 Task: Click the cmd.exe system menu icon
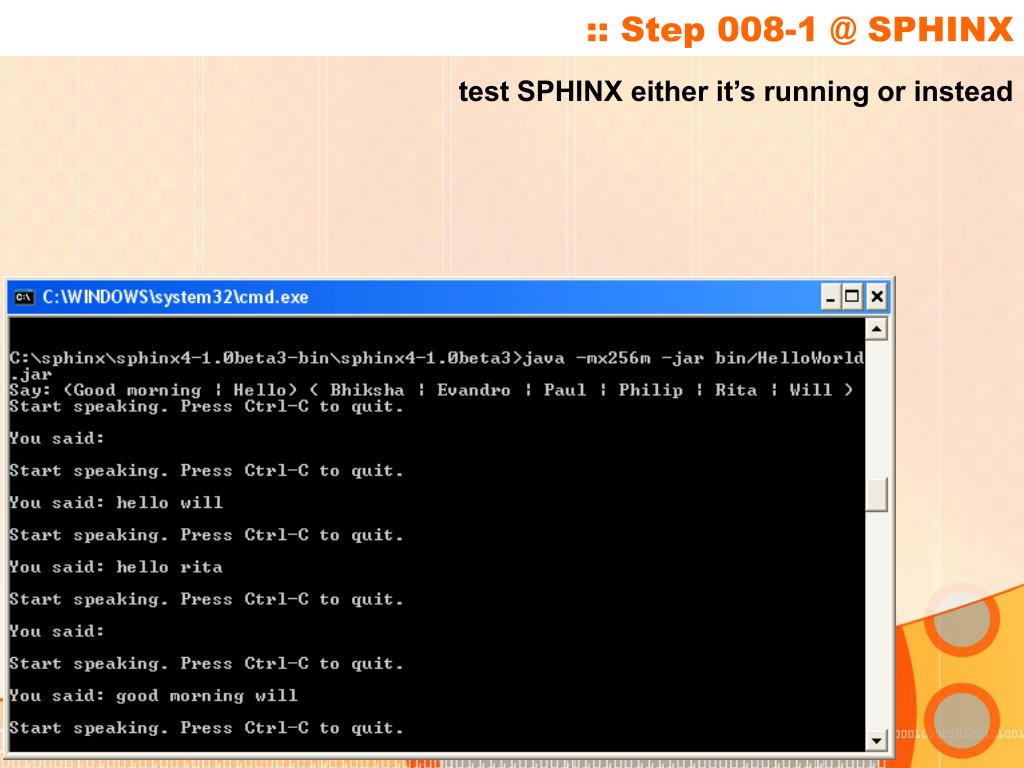point(24,297)
